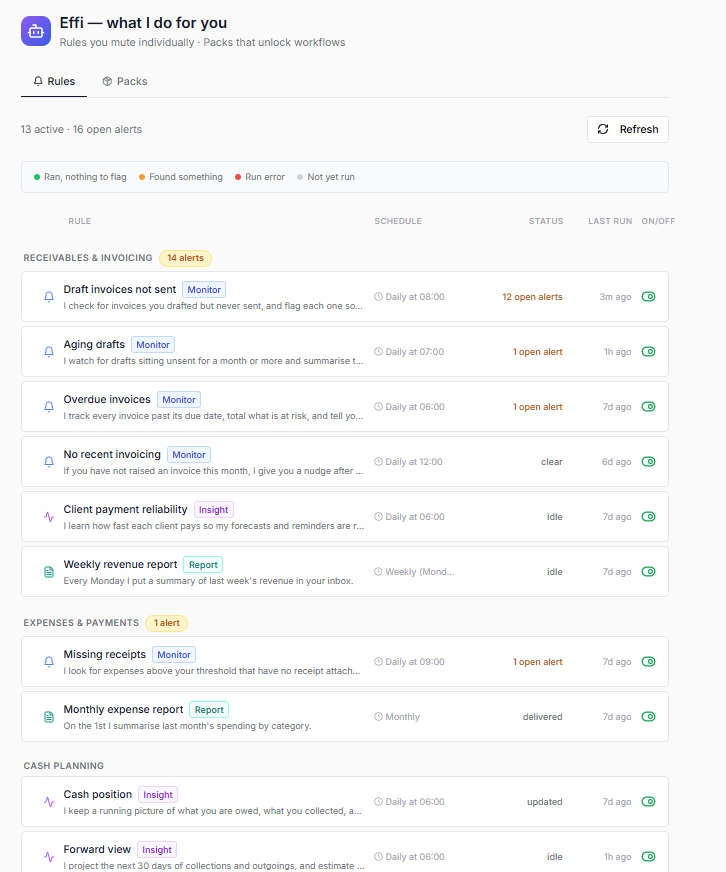The width and height of the screenshot is (726, 872).
Task: Click the green dot Ran, nothing to flag legend
Action: pyautogui.click(x=37, y=177)
